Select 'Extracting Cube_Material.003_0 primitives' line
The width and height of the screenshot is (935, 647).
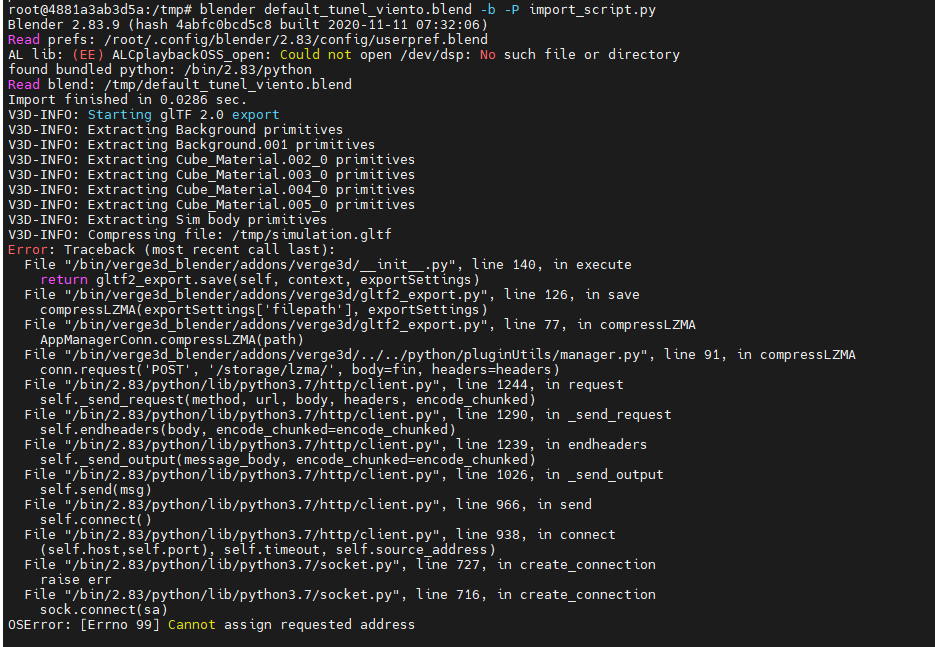coord(211,175)
